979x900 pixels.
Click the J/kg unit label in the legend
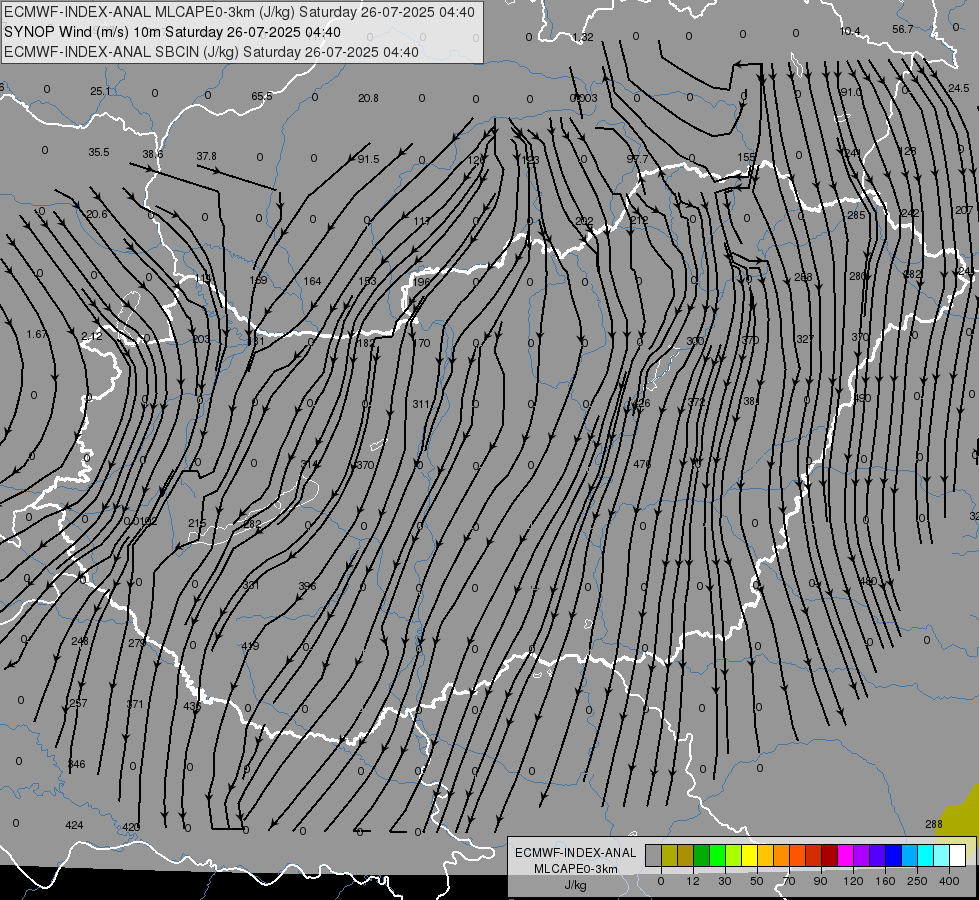pos(576,885)
